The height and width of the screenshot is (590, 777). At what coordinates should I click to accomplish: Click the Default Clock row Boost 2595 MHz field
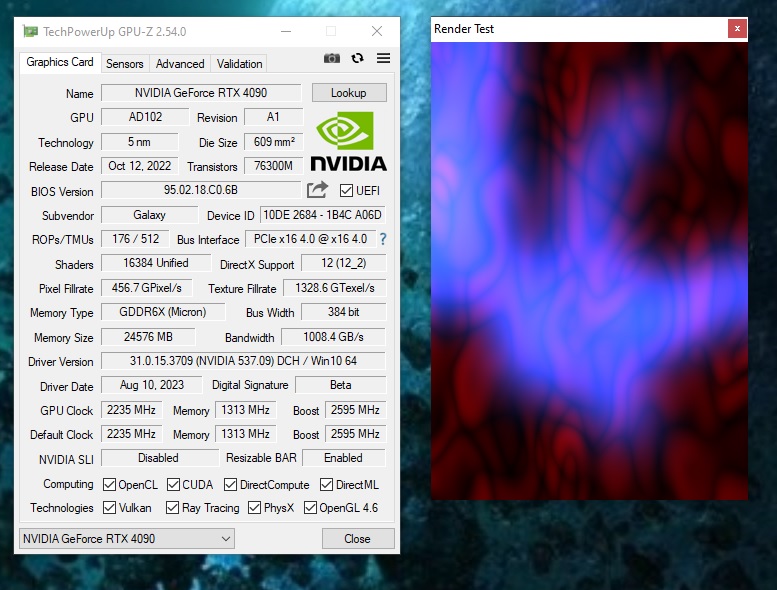click(x=355, y=434)
